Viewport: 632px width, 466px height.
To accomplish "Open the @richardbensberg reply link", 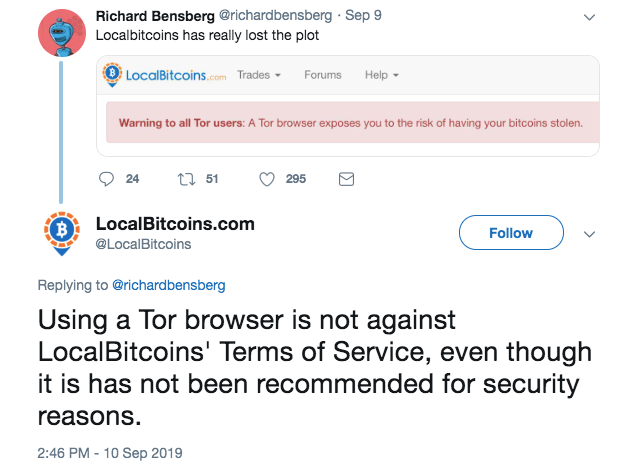I will (x=168, y=285).
